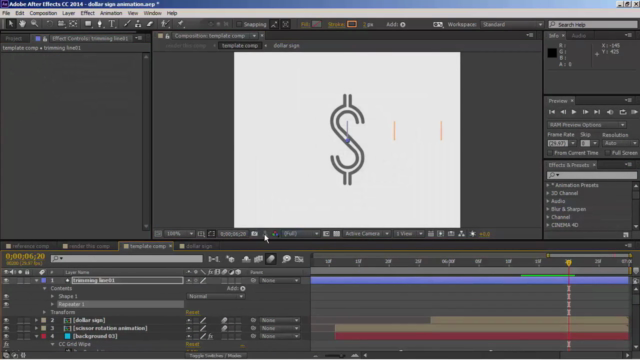
Task: Expand the Transform group
Action: pyautogui.click(x=44, y=312)
